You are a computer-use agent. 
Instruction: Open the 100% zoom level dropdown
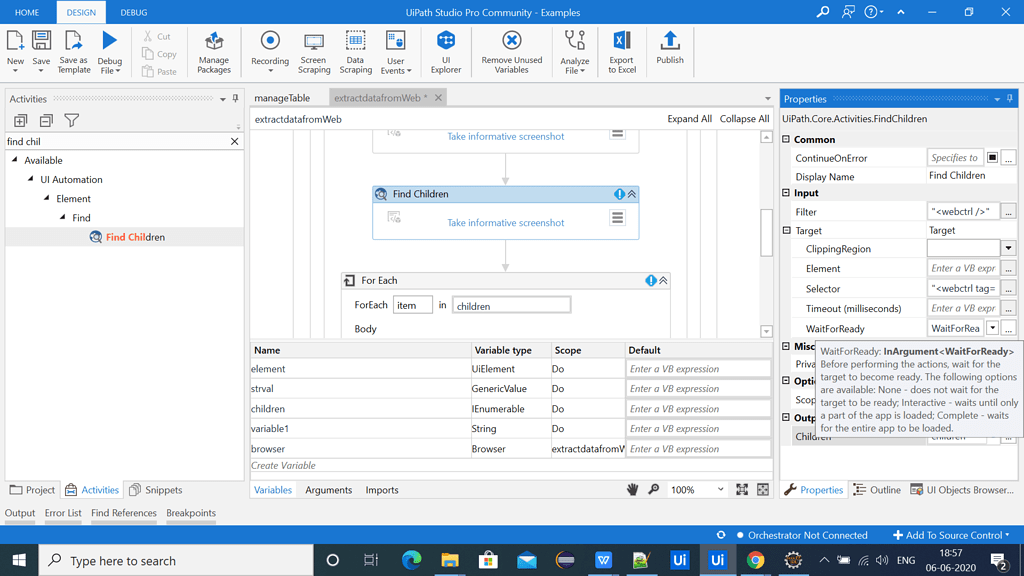[x=720, y=490]
